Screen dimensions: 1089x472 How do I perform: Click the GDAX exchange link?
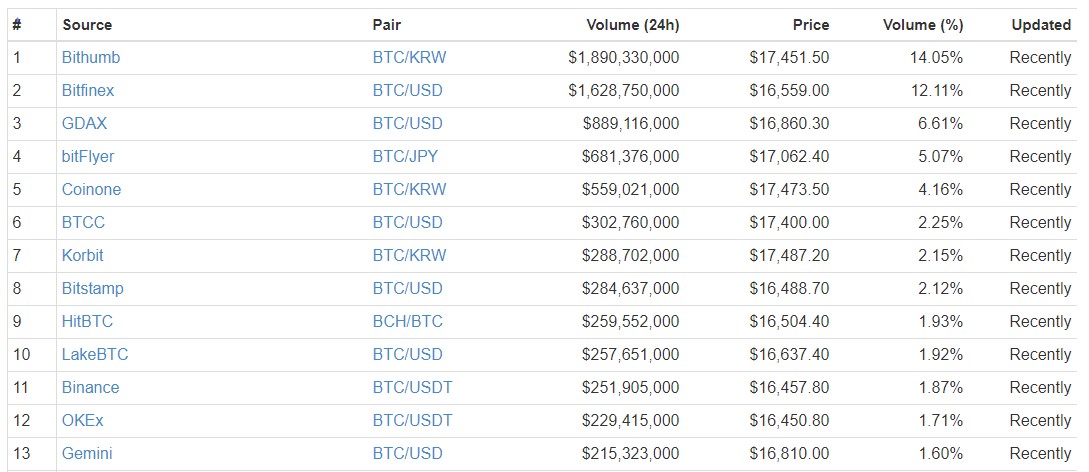(84, 124)
